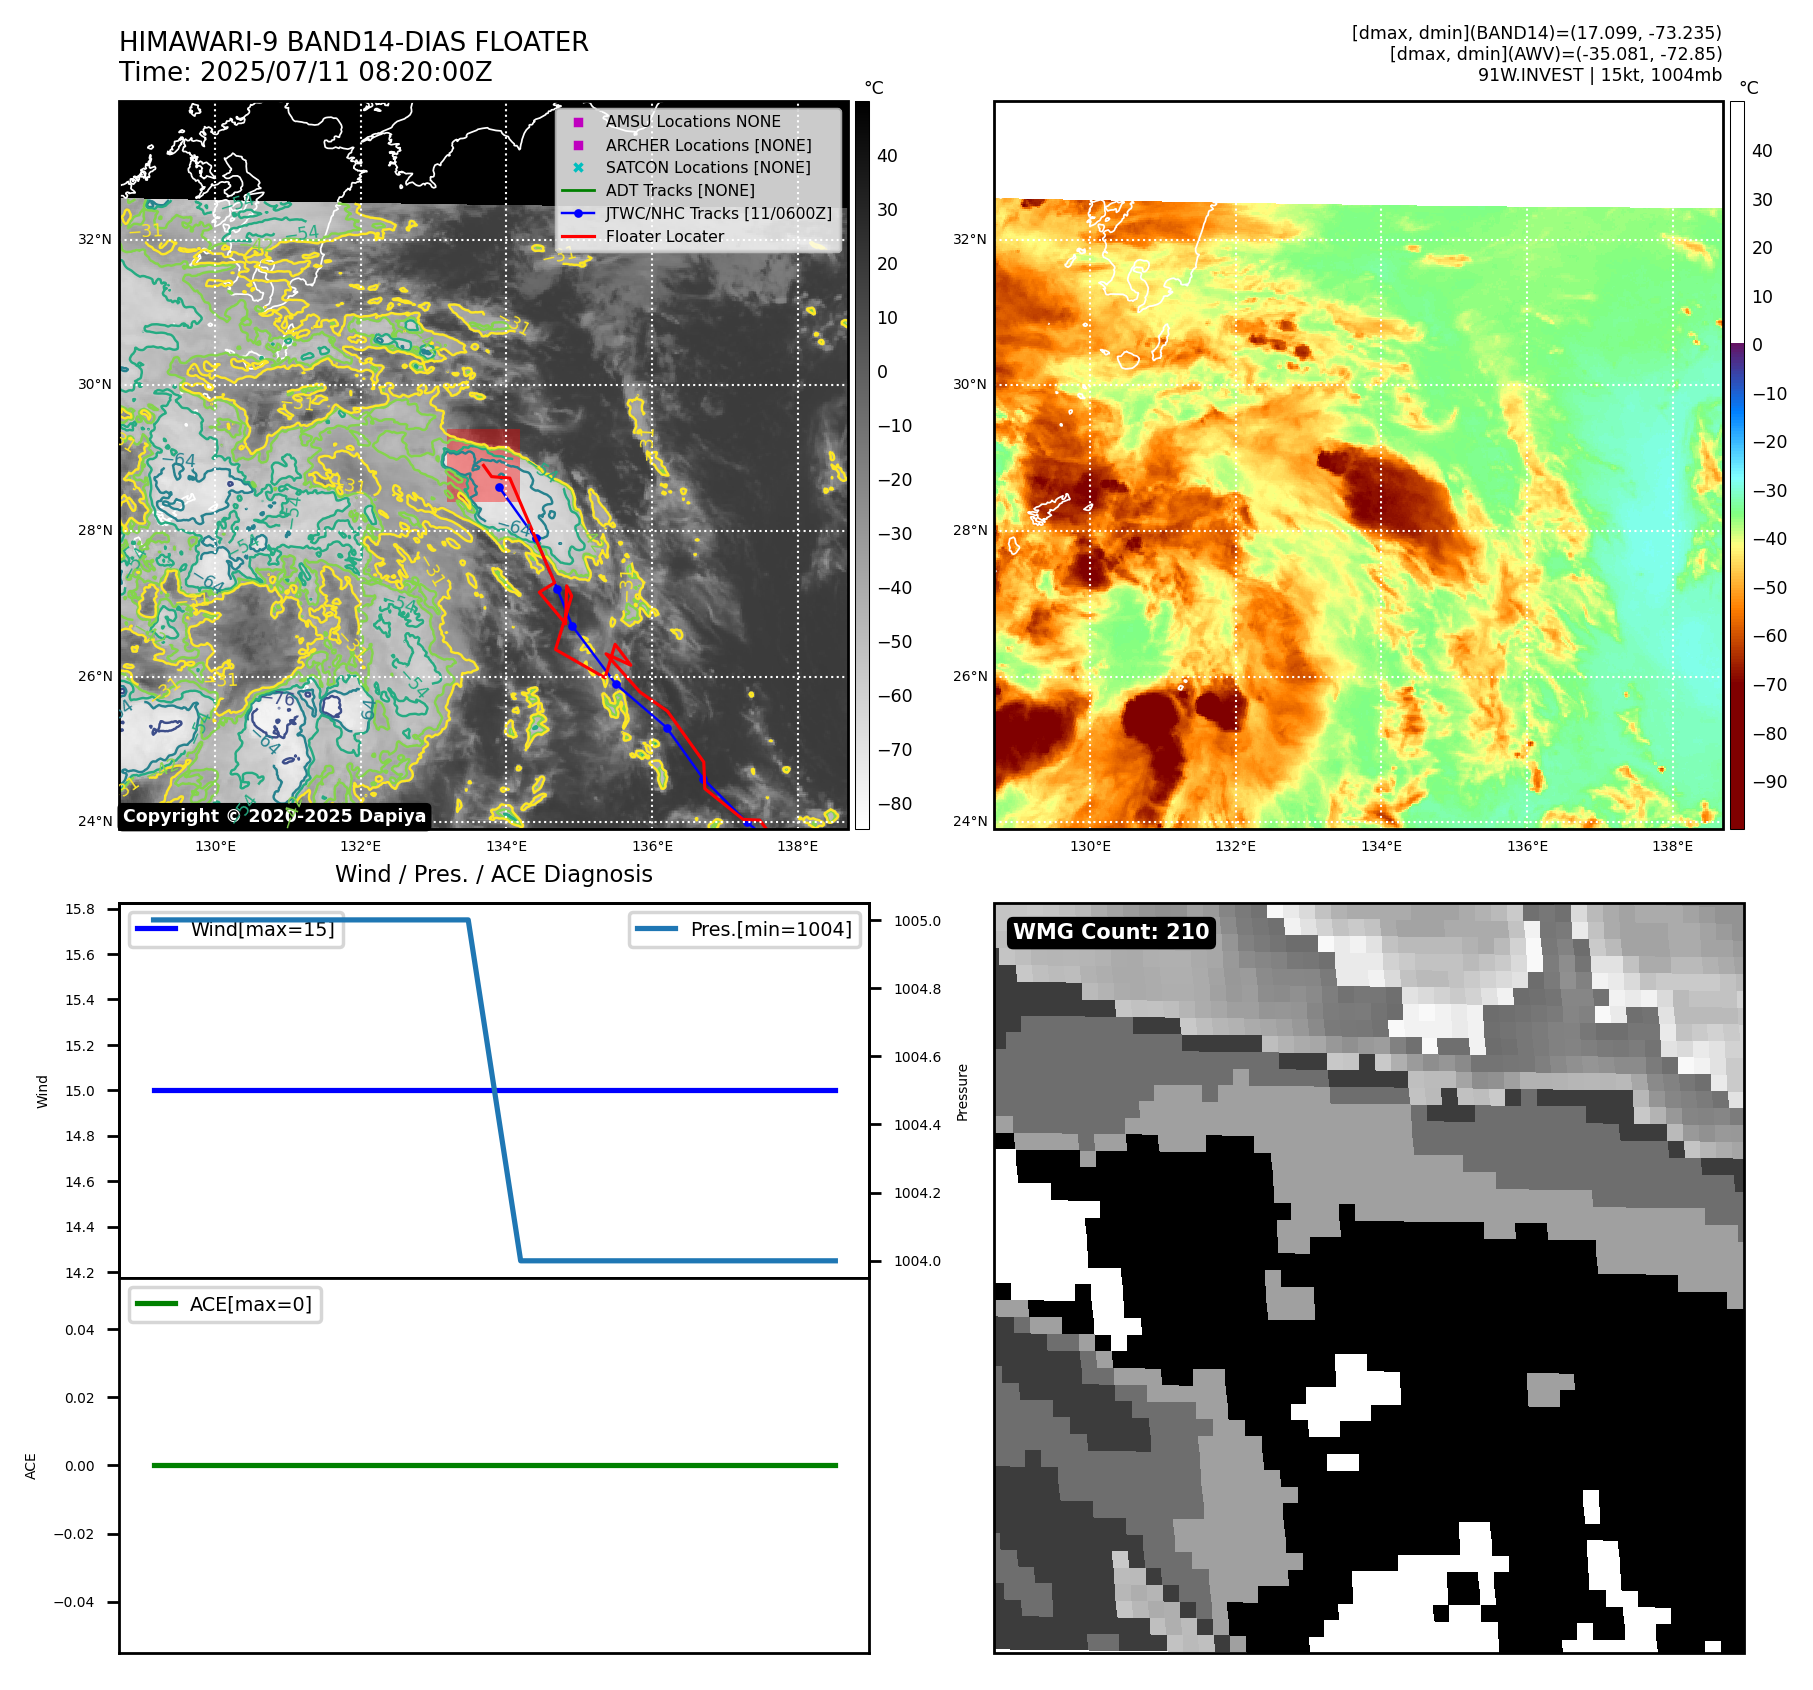
Task: Click the 'Wind / Pres. / ACE Diagnosis' chart title
Action: 494,874
